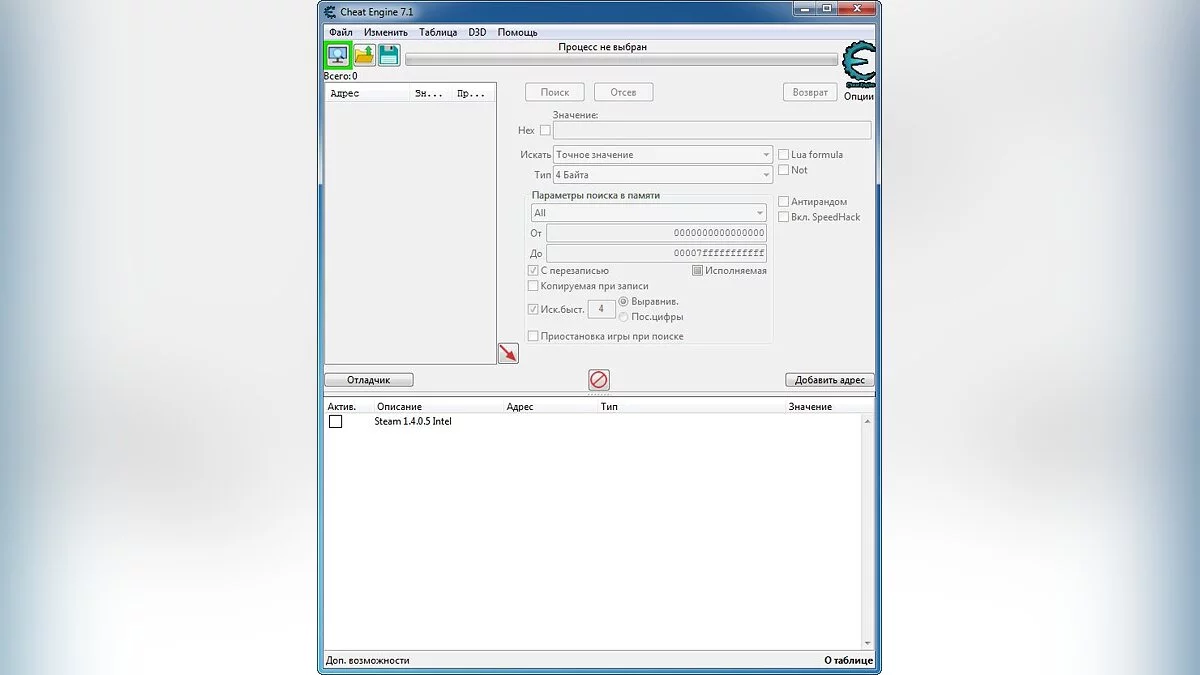This screenshot has height=675, width=1200.
Task: Enable the Вкл. SpeedHack checkbox
Action: click(784, 217)
